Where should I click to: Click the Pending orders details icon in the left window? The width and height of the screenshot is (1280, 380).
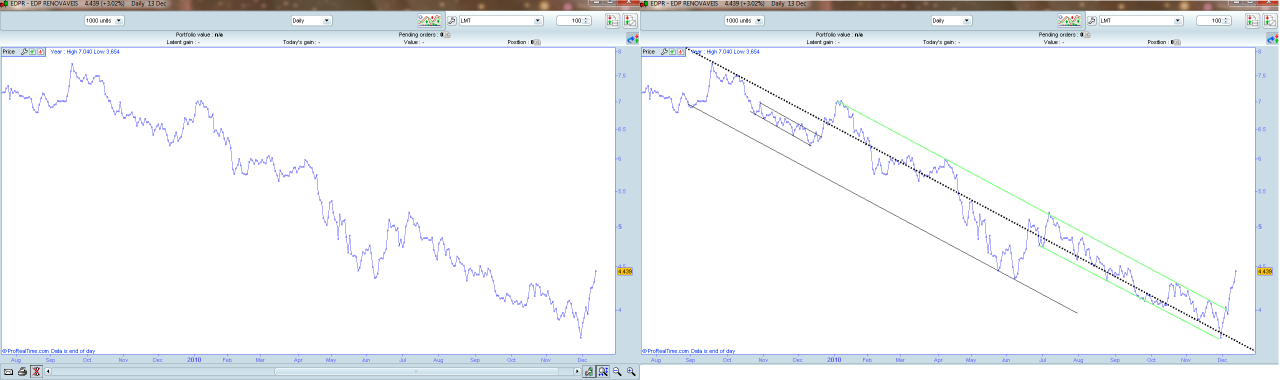click(447, 35)
